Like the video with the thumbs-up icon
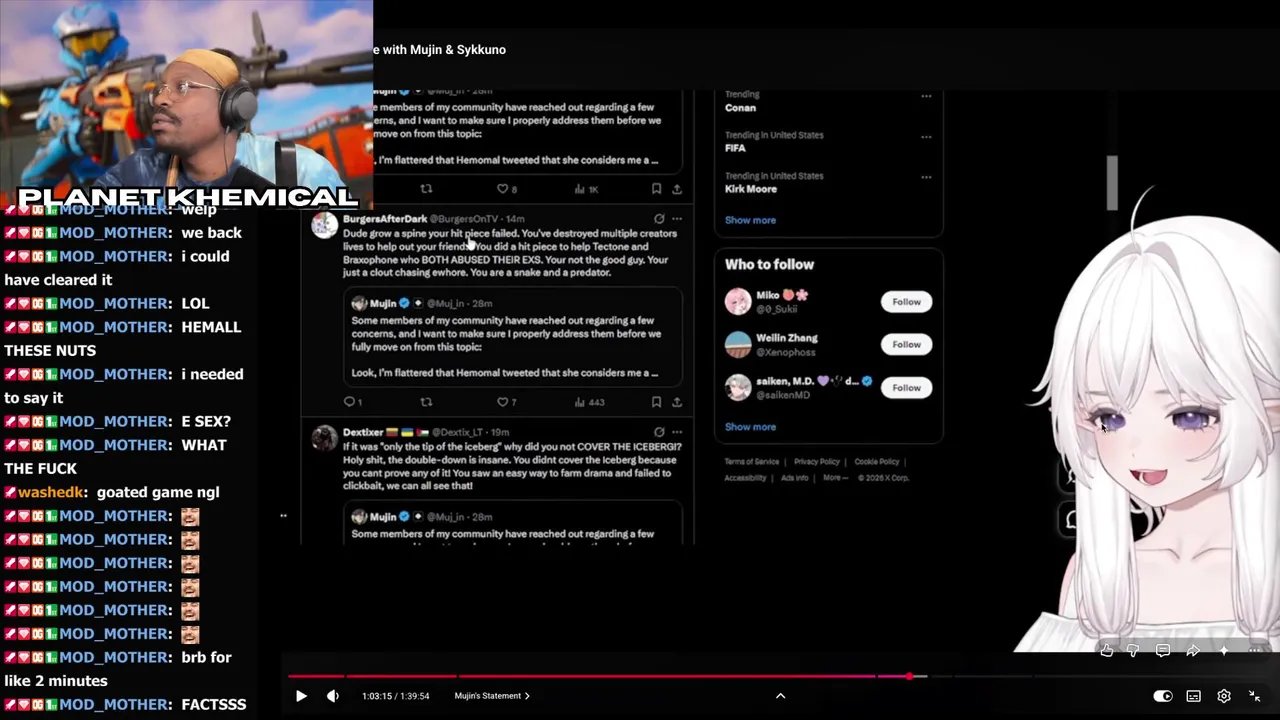This screenshot has height=720, width=1280. coord(1107,651)
